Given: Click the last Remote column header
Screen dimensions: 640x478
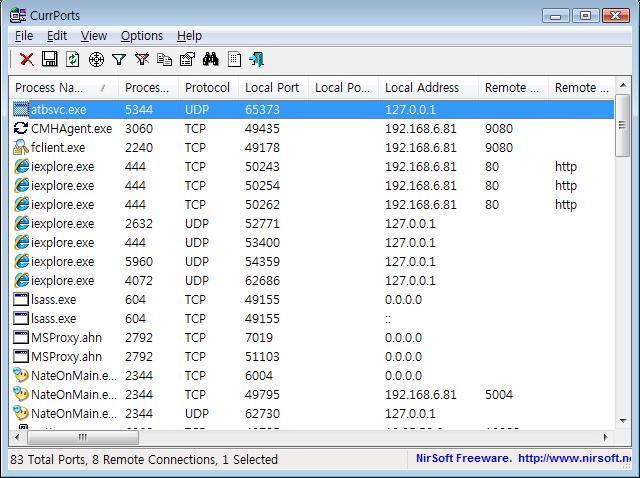Looking at the screenshot, I should pos(581,88).
